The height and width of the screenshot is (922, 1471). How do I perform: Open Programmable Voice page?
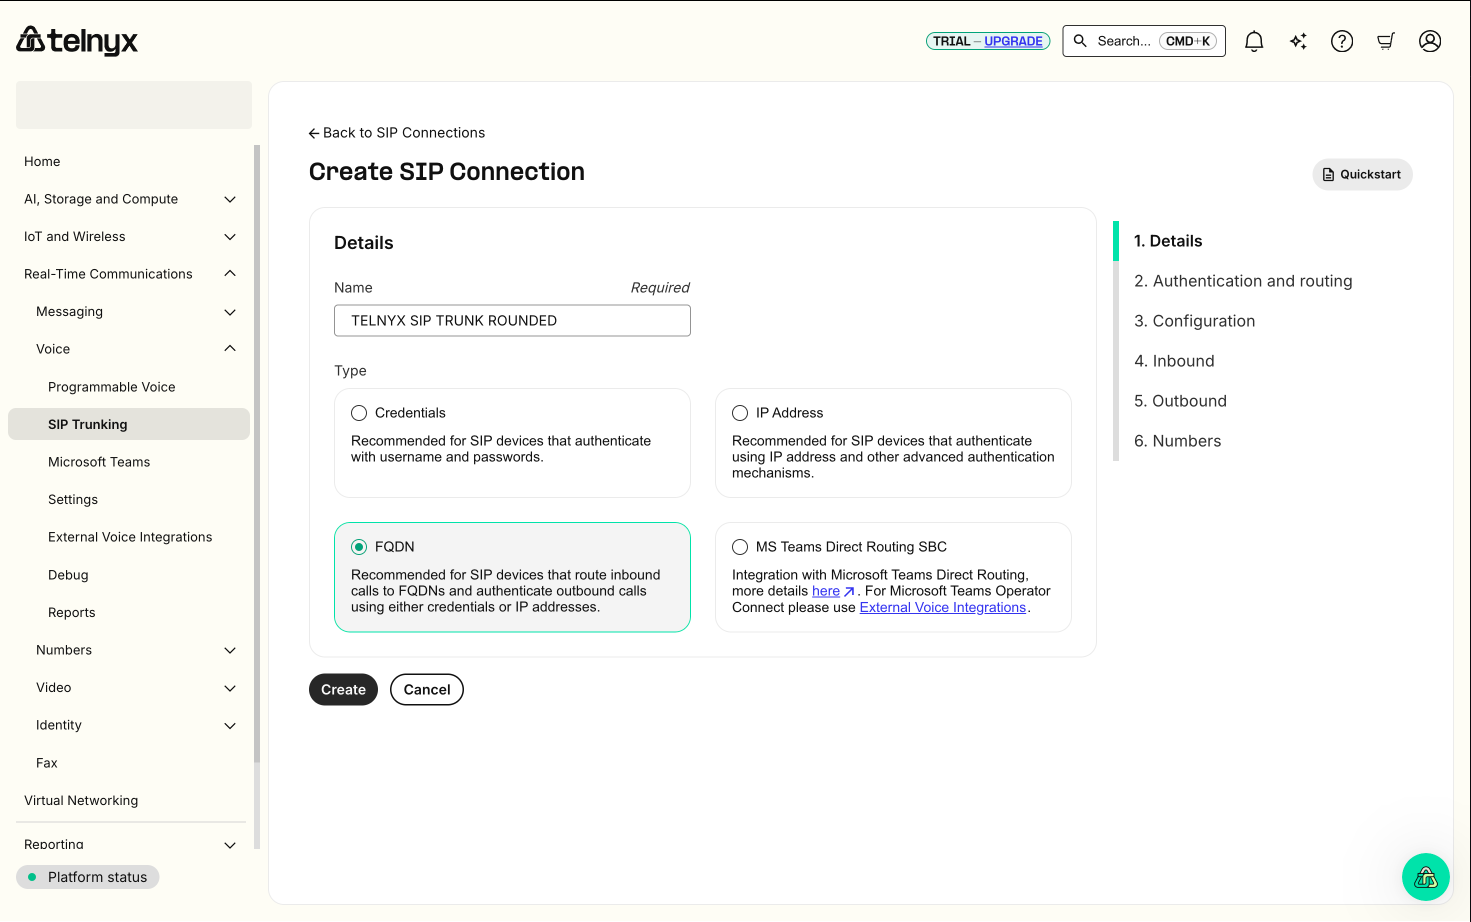coord(112,387)
